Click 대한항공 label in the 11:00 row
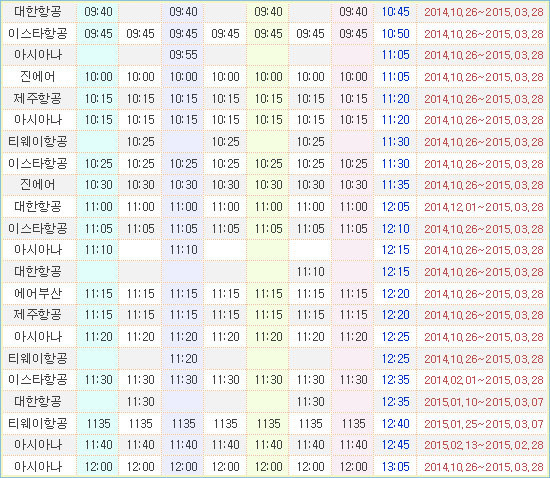Viewport: 550px width, 478px height. pos(38,207)
